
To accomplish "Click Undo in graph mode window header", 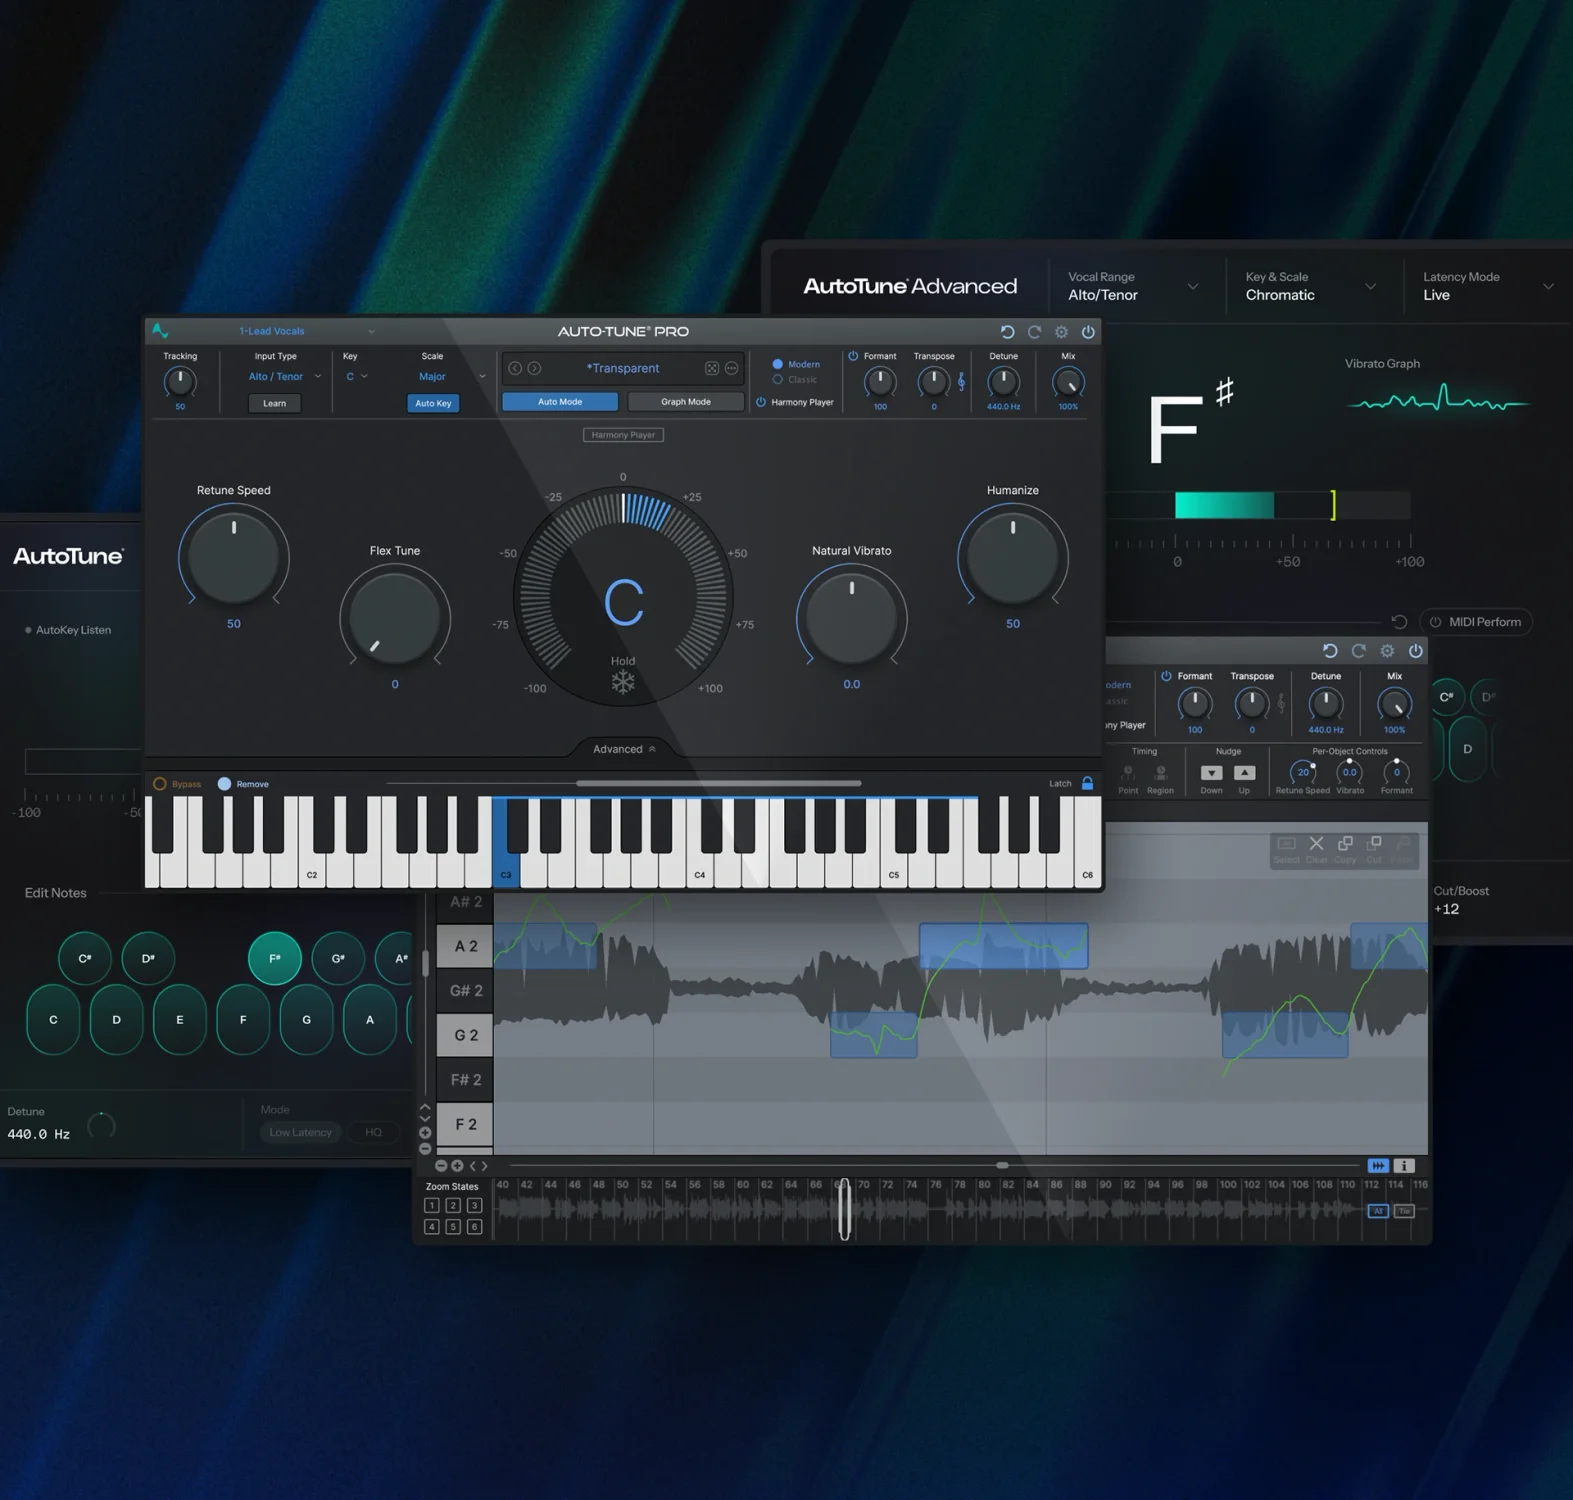I will pyautogui.click(x=1330, y=651).
